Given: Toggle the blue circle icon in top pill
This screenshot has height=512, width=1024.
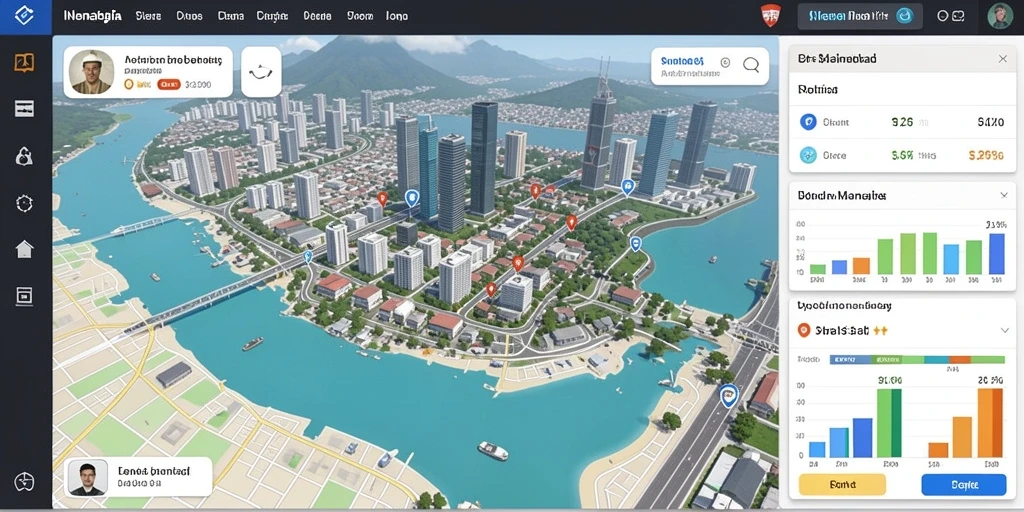Looking at the screenshot, I should [x=904, y=16].
